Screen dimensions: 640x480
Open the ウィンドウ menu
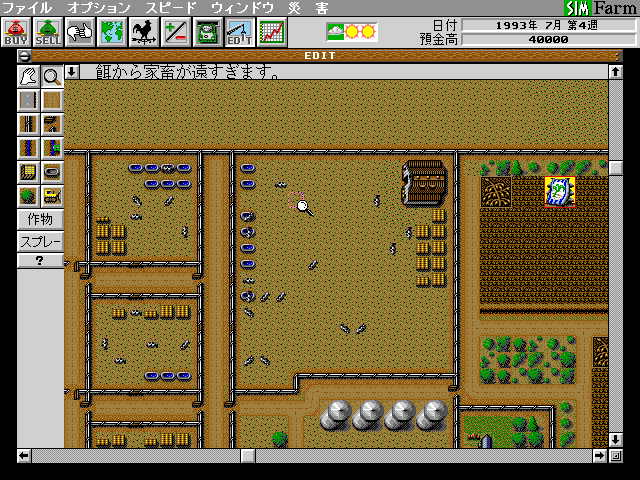click(242, 7)
